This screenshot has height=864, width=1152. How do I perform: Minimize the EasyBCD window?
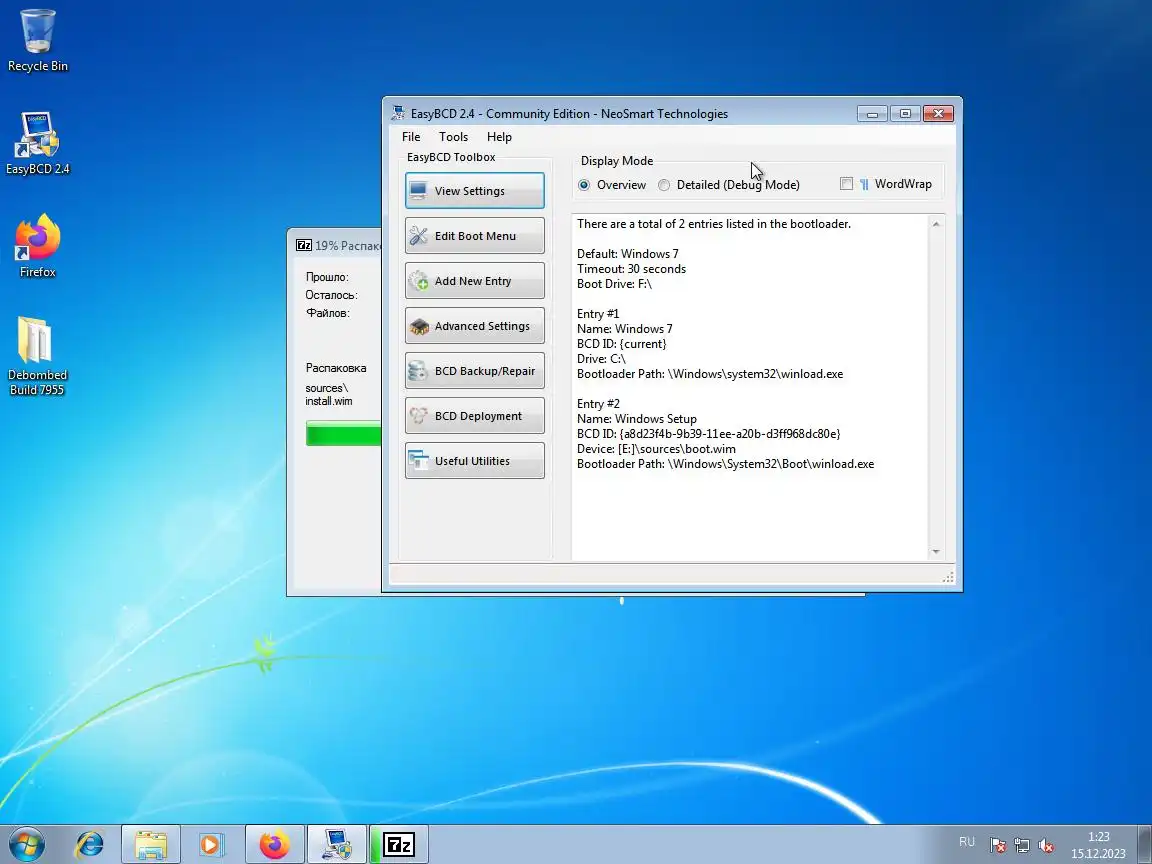pos(872,114)
